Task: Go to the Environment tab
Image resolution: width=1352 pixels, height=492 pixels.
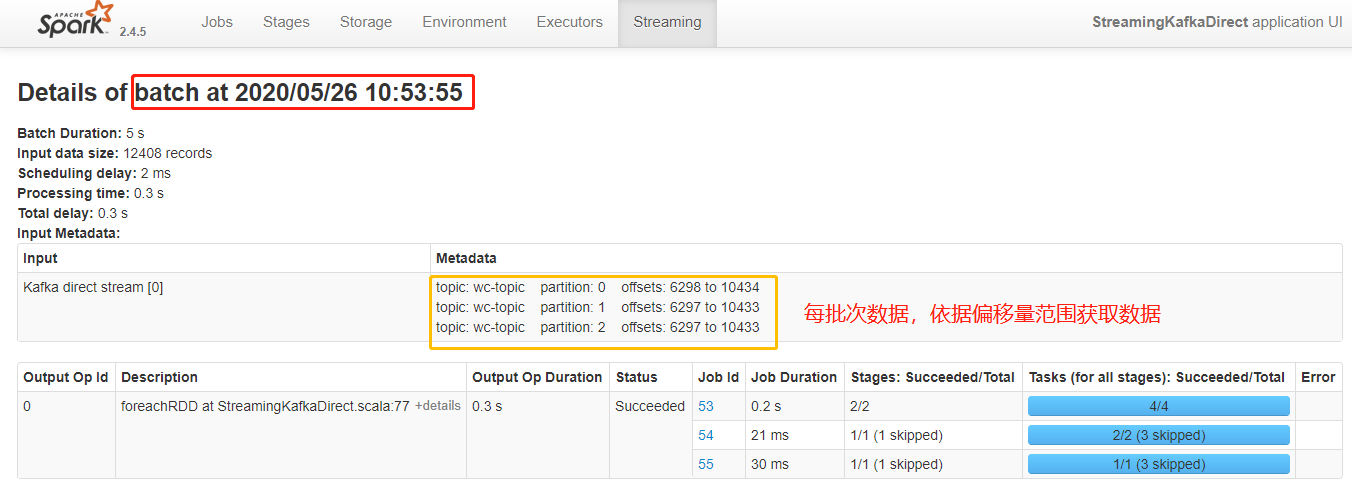Action: (x=464, y=22)
